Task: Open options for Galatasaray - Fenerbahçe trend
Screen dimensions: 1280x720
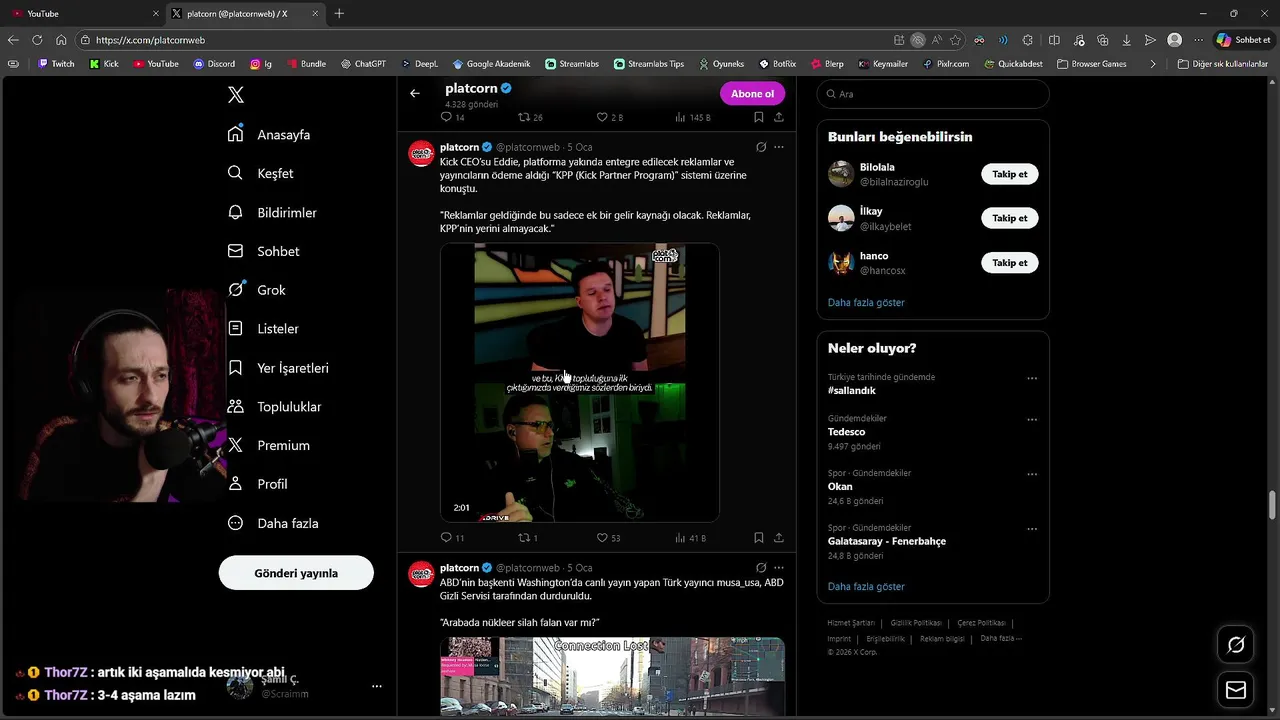Action: pyautogui.click(x=1032, y=529)
